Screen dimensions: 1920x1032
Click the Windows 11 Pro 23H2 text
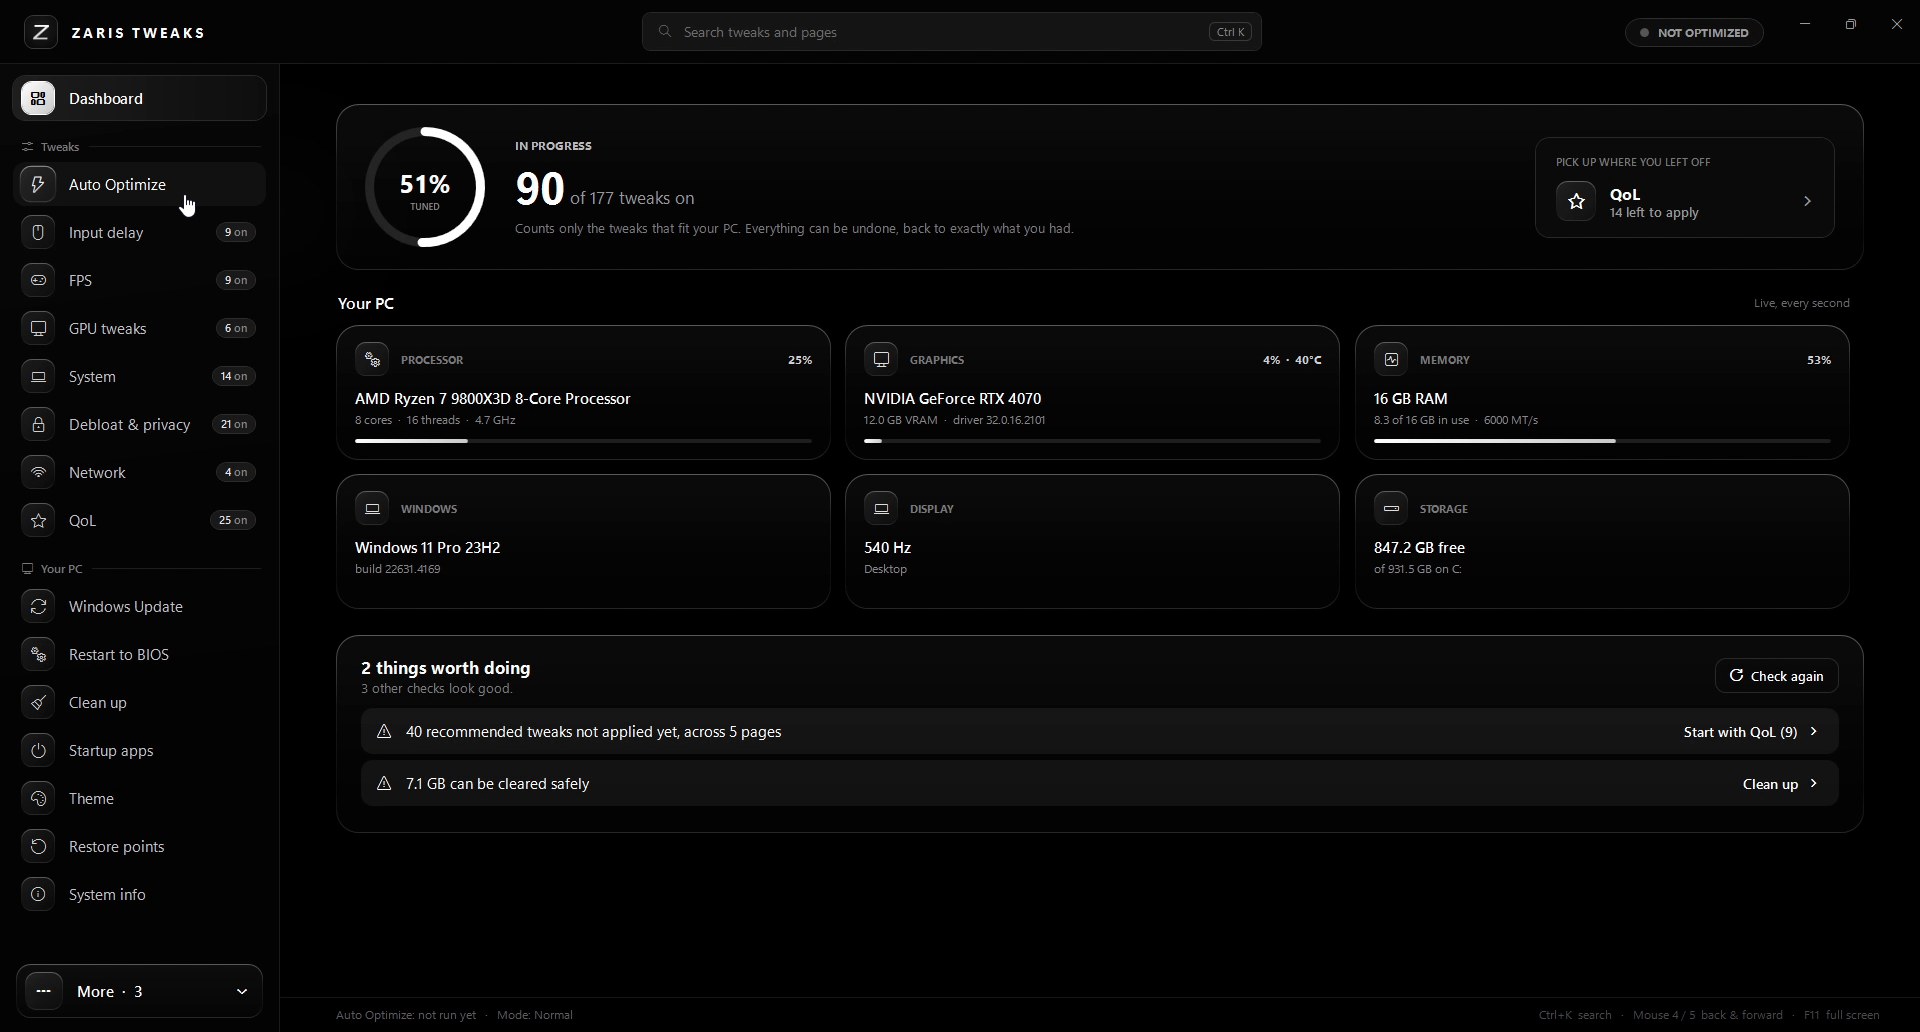pyautogui.click(x=428, y=548)
